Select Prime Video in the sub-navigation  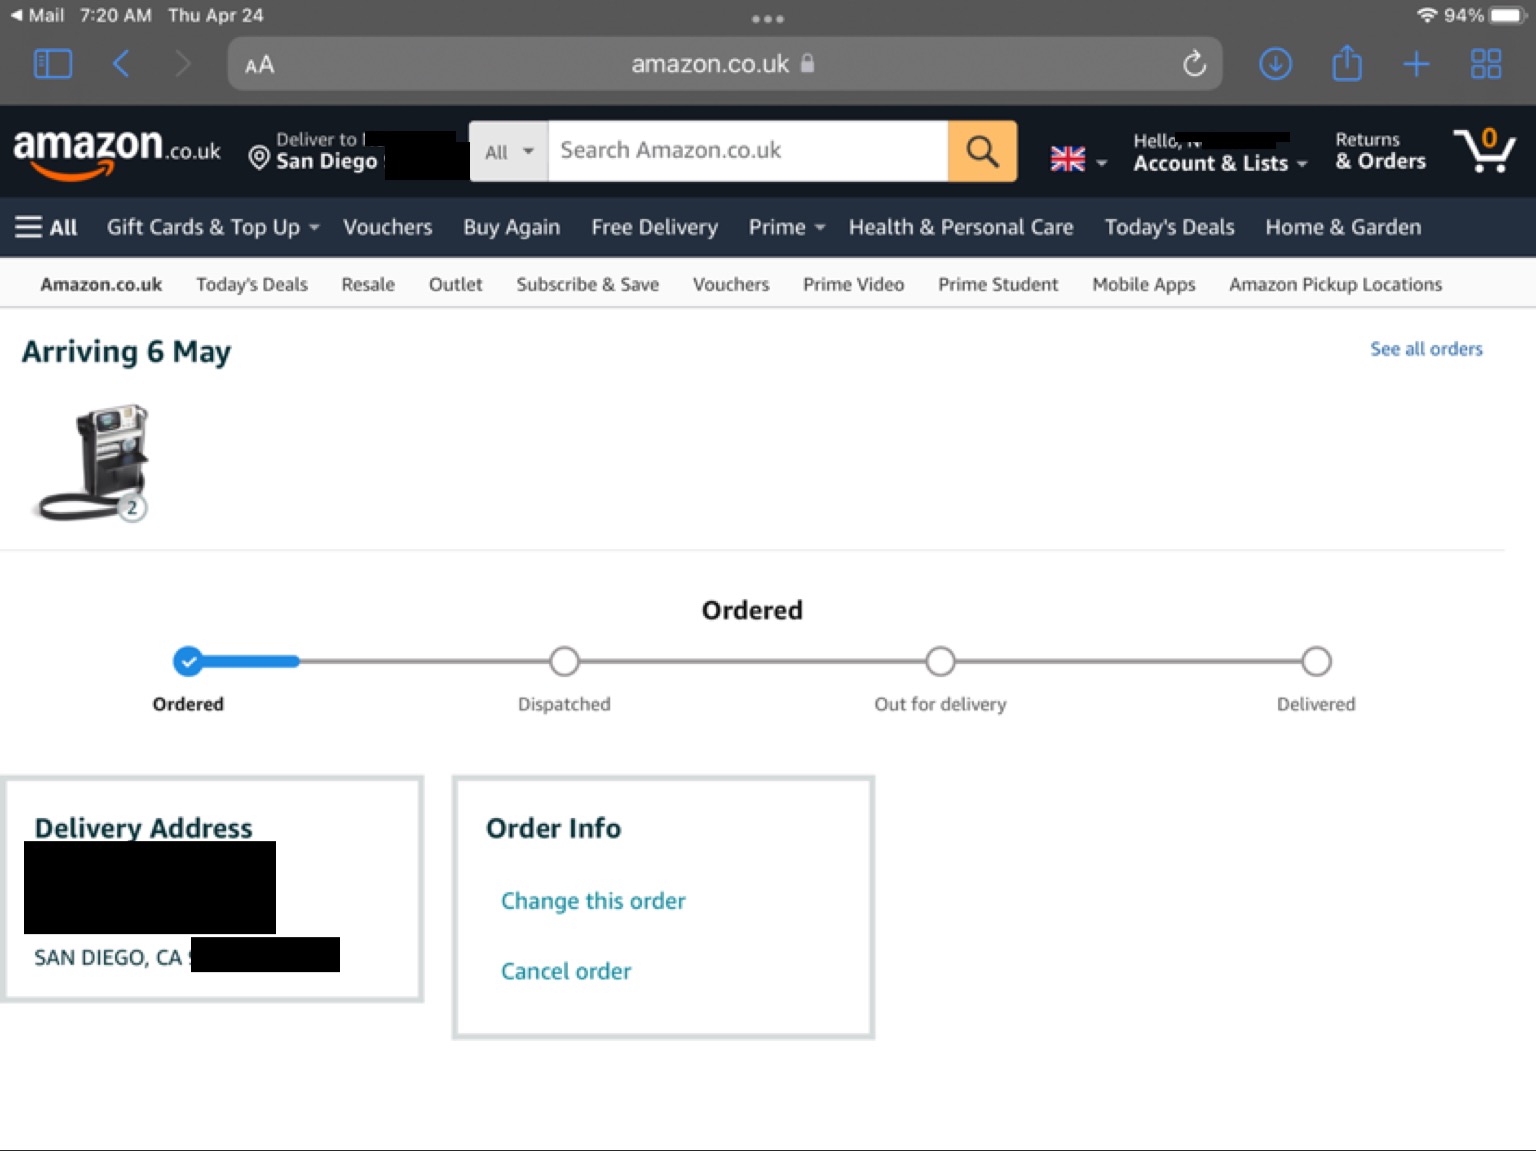pyautogui.click(x=853, y=284)
